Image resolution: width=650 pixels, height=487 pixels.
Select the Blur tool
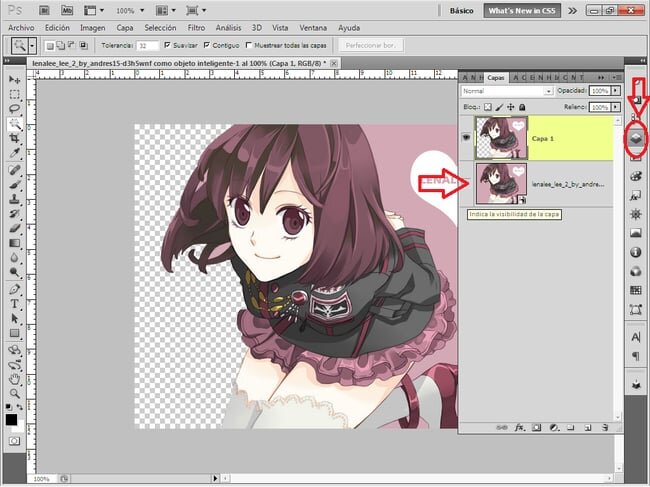pos(15,258)
